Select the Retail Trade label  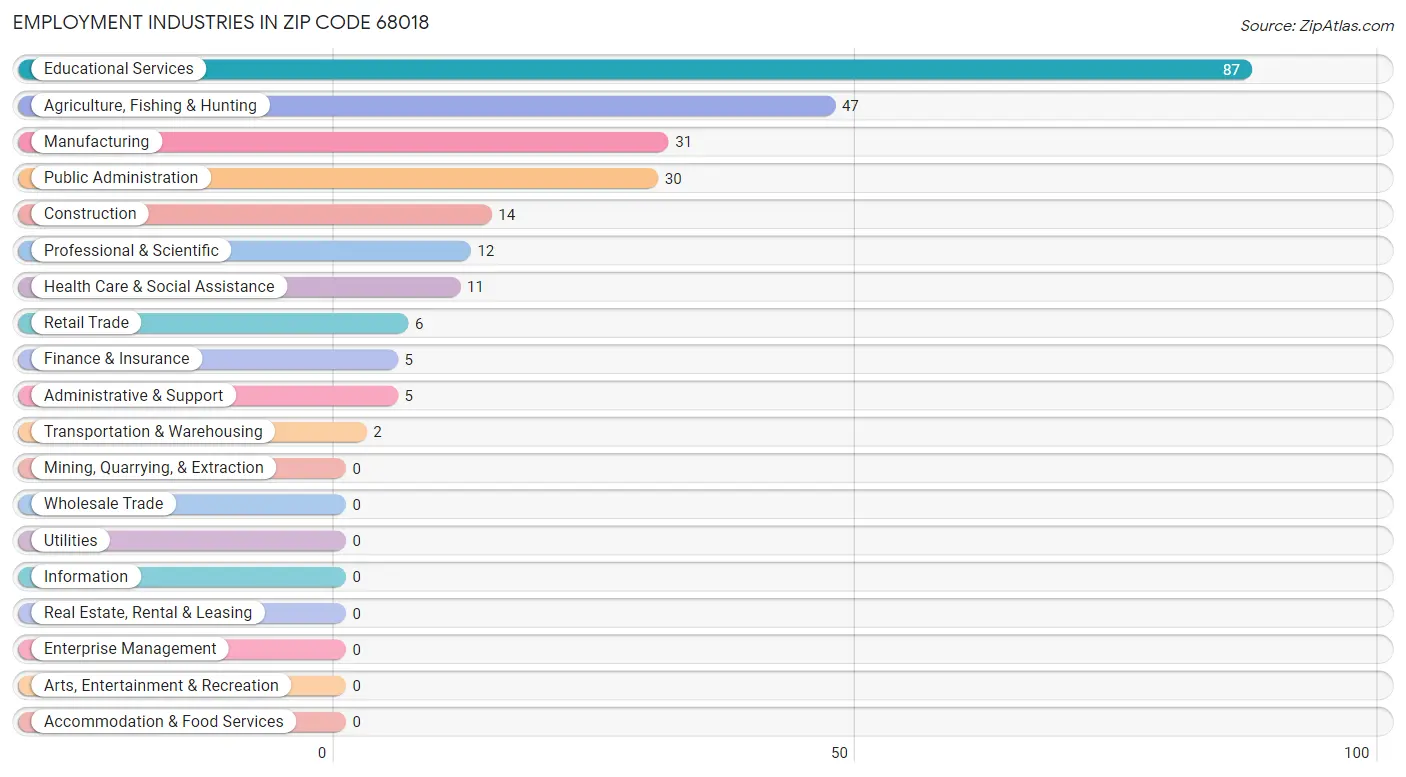(x=86, y=323)
